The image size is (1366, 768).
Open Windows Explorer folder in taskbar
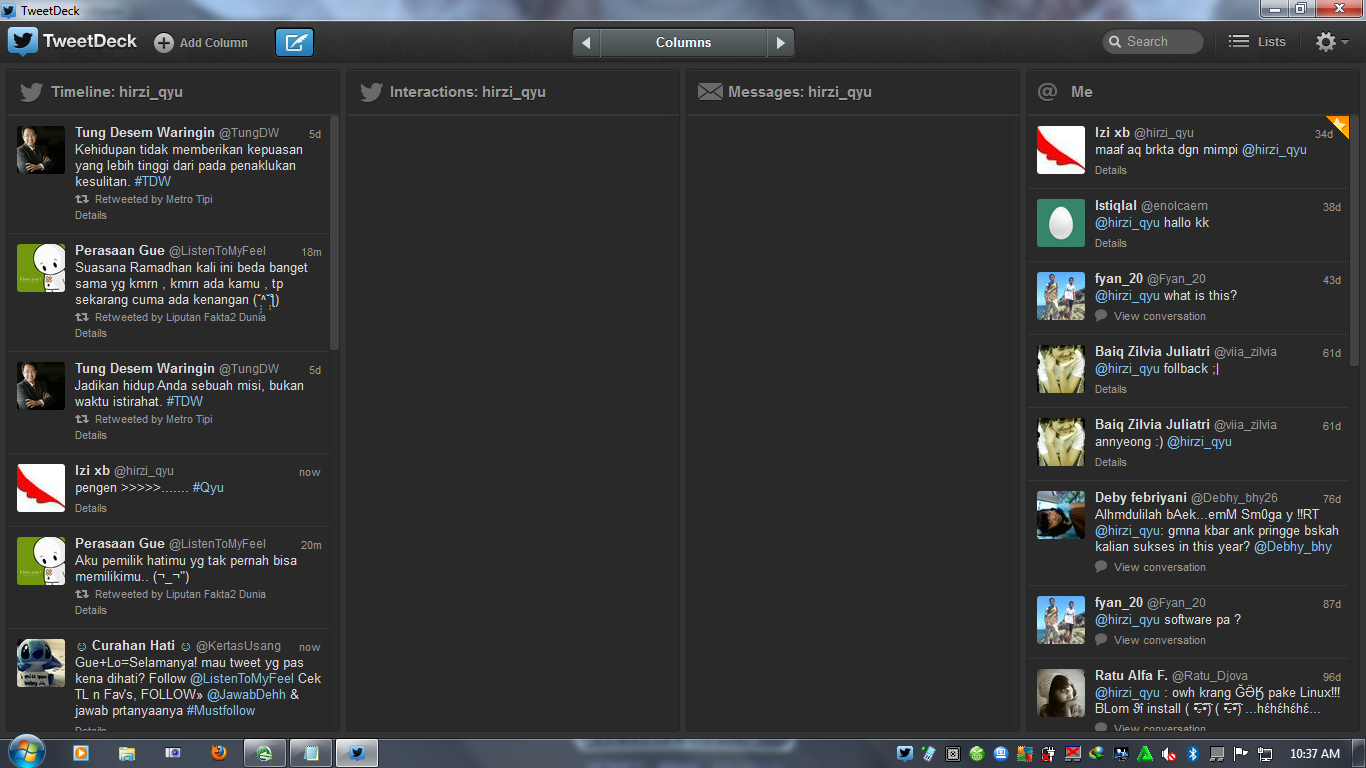coord(127,753)
